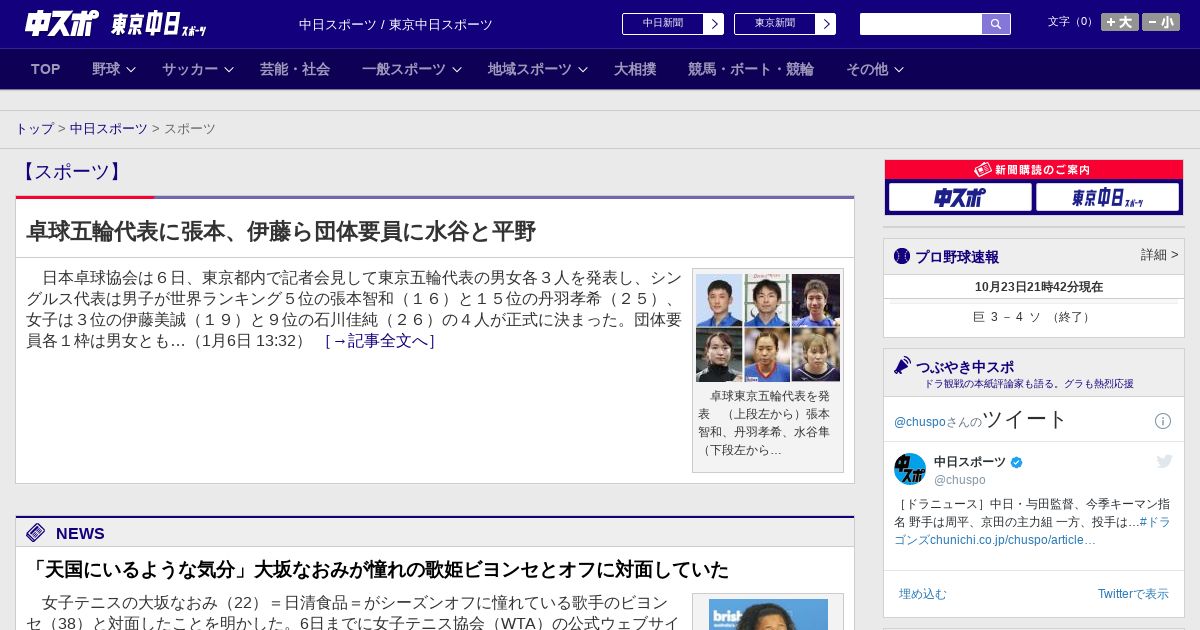Open the 一般スポーツ navigation menu

404,69
